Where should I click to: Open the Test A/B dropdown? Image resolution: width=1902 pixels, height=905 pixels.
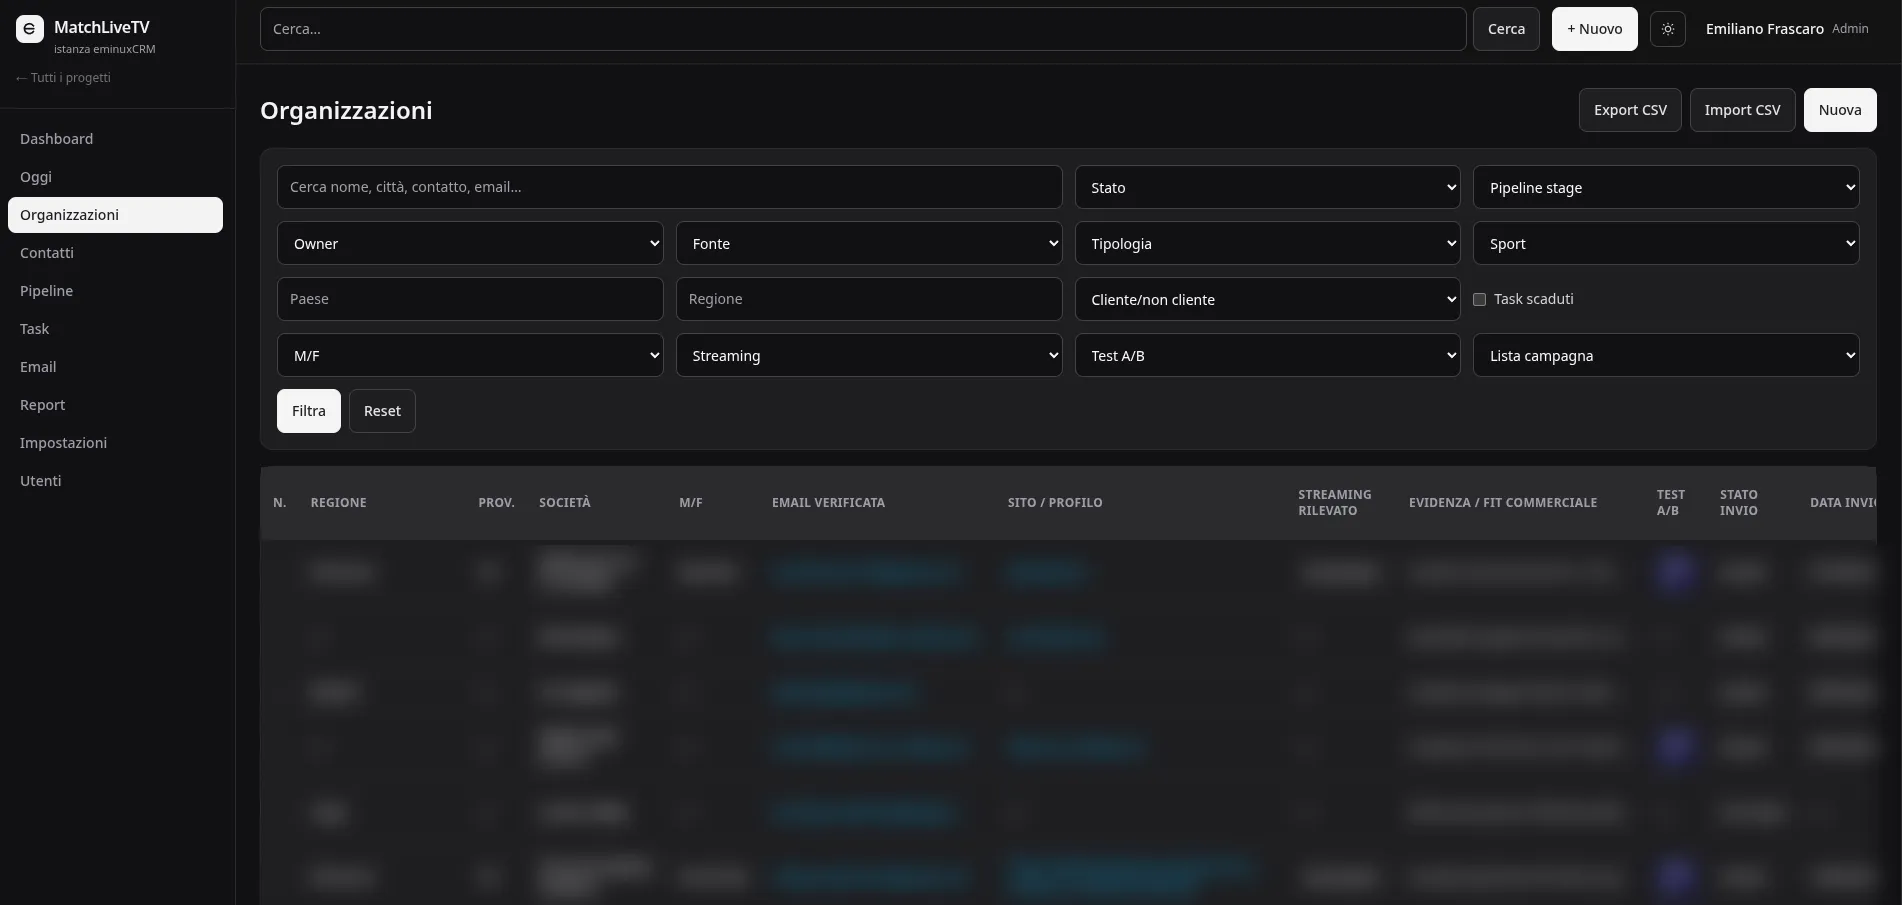pyautogui.click(x=1268, y=355)
